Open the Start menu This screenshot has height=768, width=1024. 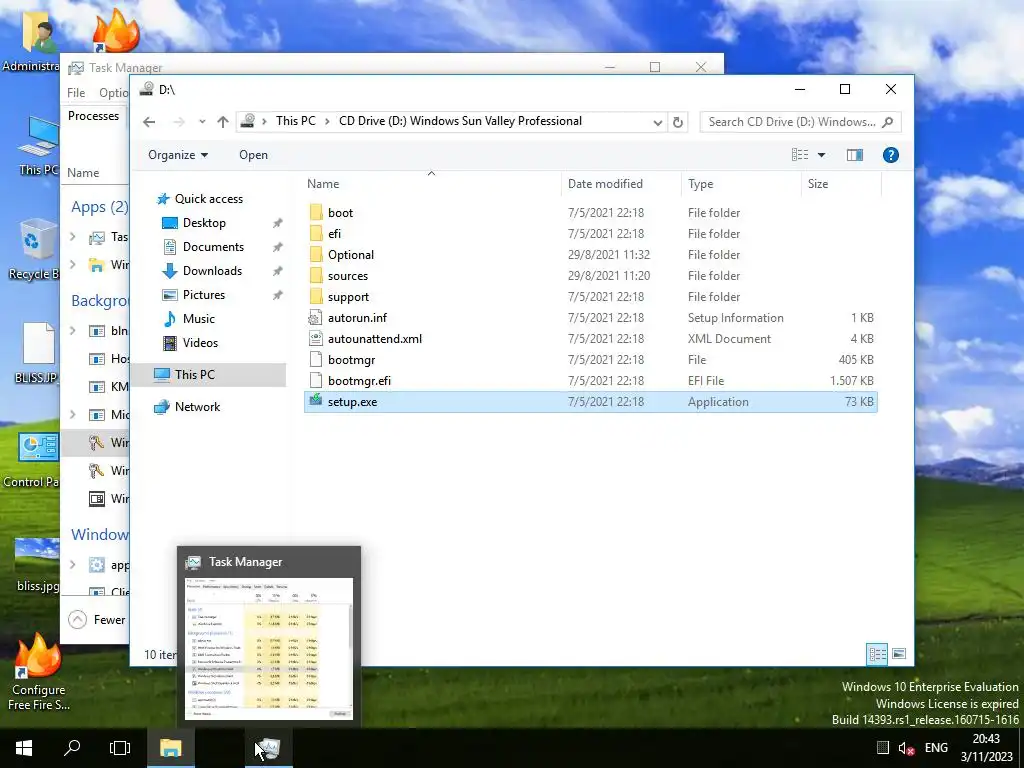[x=24, y=748]
